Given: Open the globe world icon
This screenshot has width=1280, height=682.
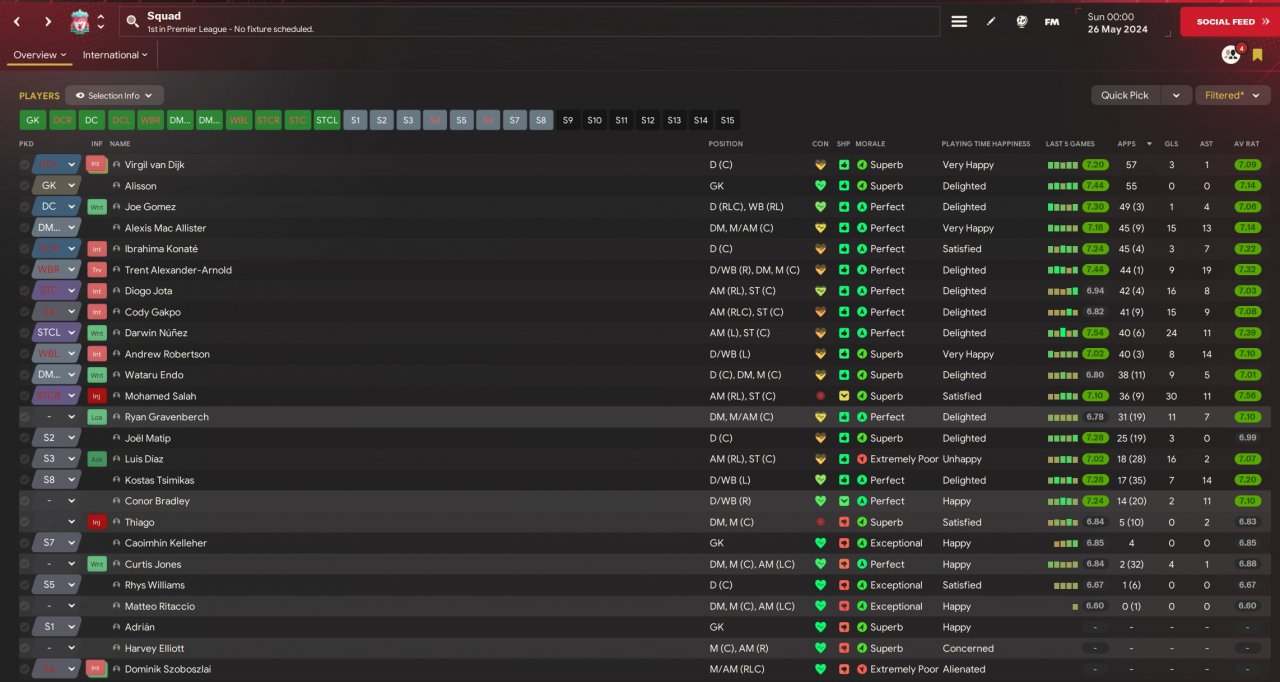Looking at the screenshot, I should tap(1021, 21).
